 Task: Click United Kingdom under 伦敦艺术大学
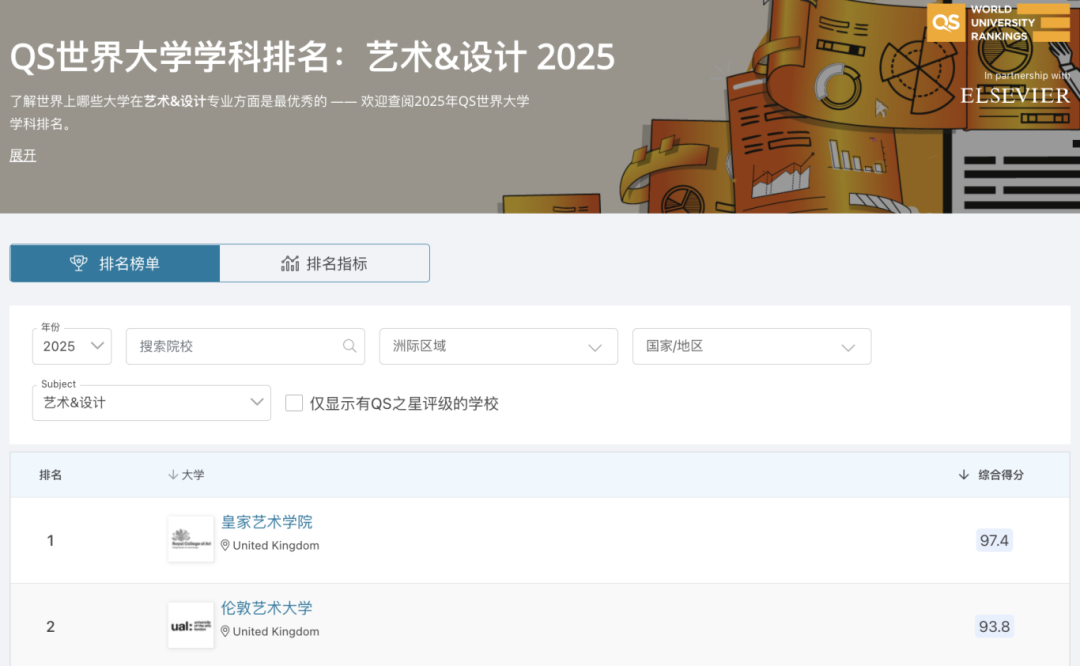(x=276, y=632)
